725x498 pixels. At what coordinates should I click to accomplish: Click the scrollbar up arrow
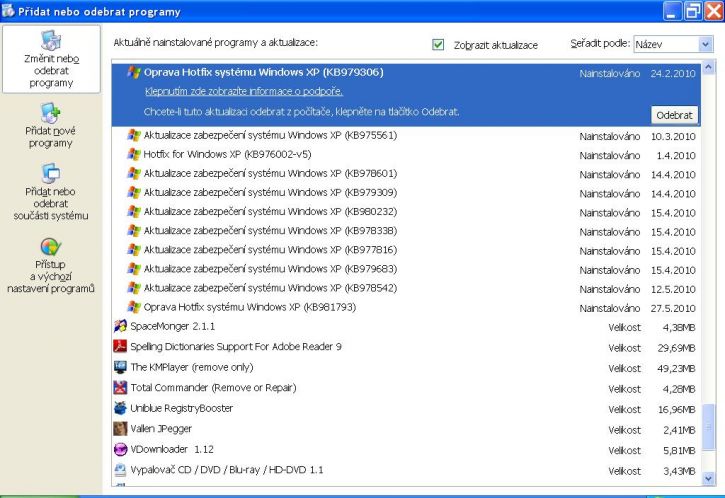pos(708,68)
